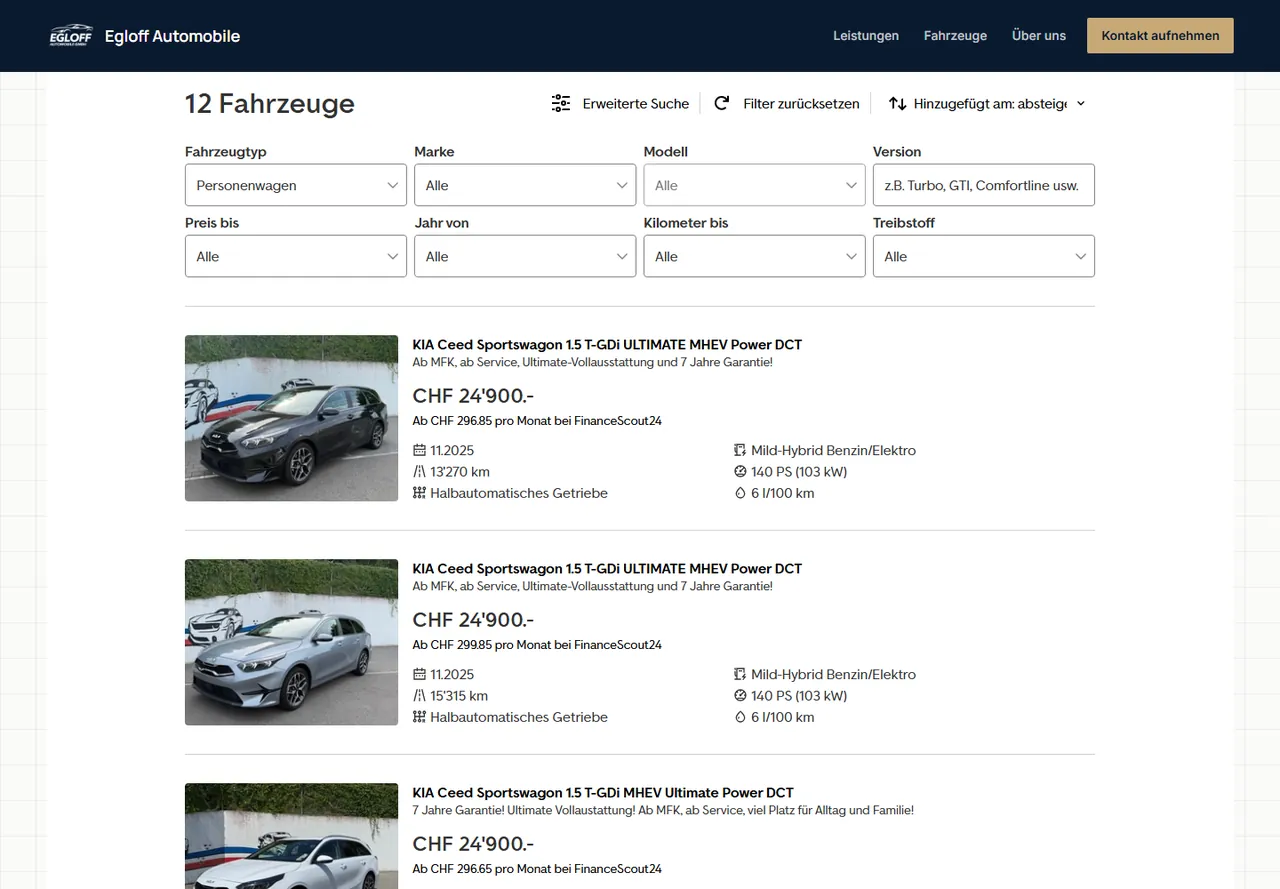Click the Kontakt aufnehmen button
Viewport: 1280px width, 889px height.
[1160, 36]
